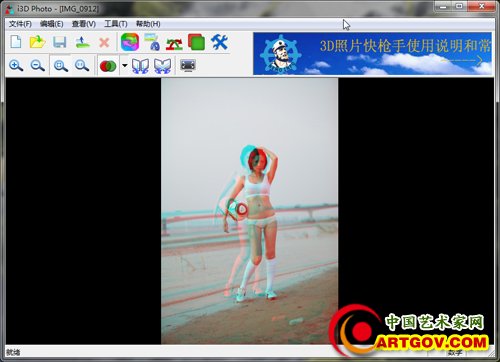The height and width of the screenshot is (362, 500).
Task: Open the 工具(T) menu
Action: click(116, 24)
